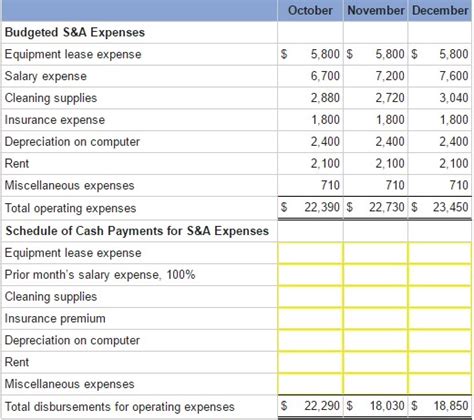Viewport: 474px width, 420px height.
Task: Click November total disbursements value 18,030
Action: [x=387, y=406]
